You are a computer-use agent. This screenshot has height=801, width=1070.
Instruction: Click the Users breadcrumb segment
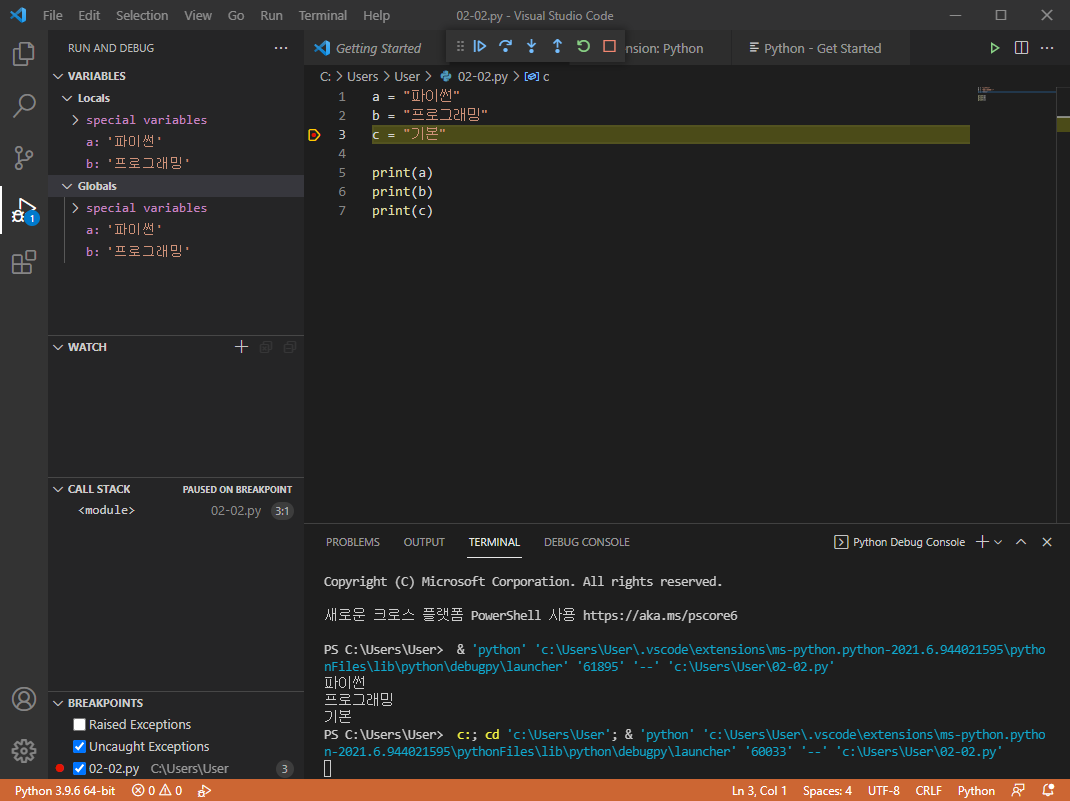coord(362,76)
